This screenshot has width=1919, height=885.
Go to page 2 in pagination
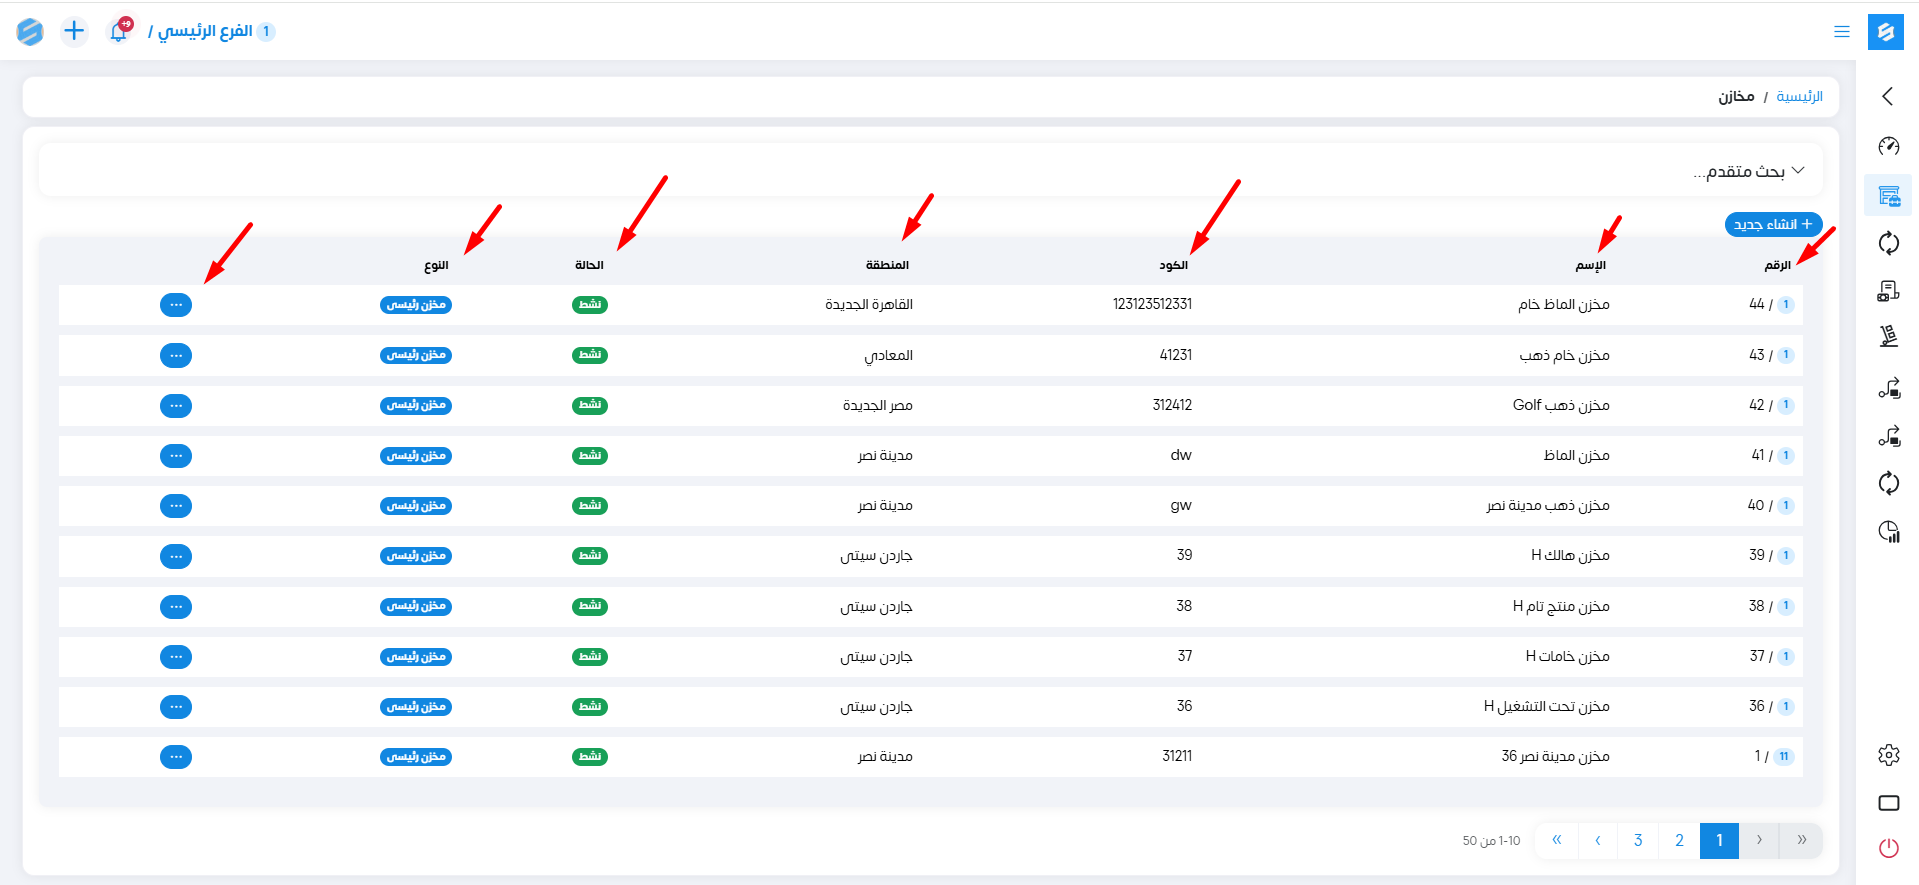point(1679,840)
